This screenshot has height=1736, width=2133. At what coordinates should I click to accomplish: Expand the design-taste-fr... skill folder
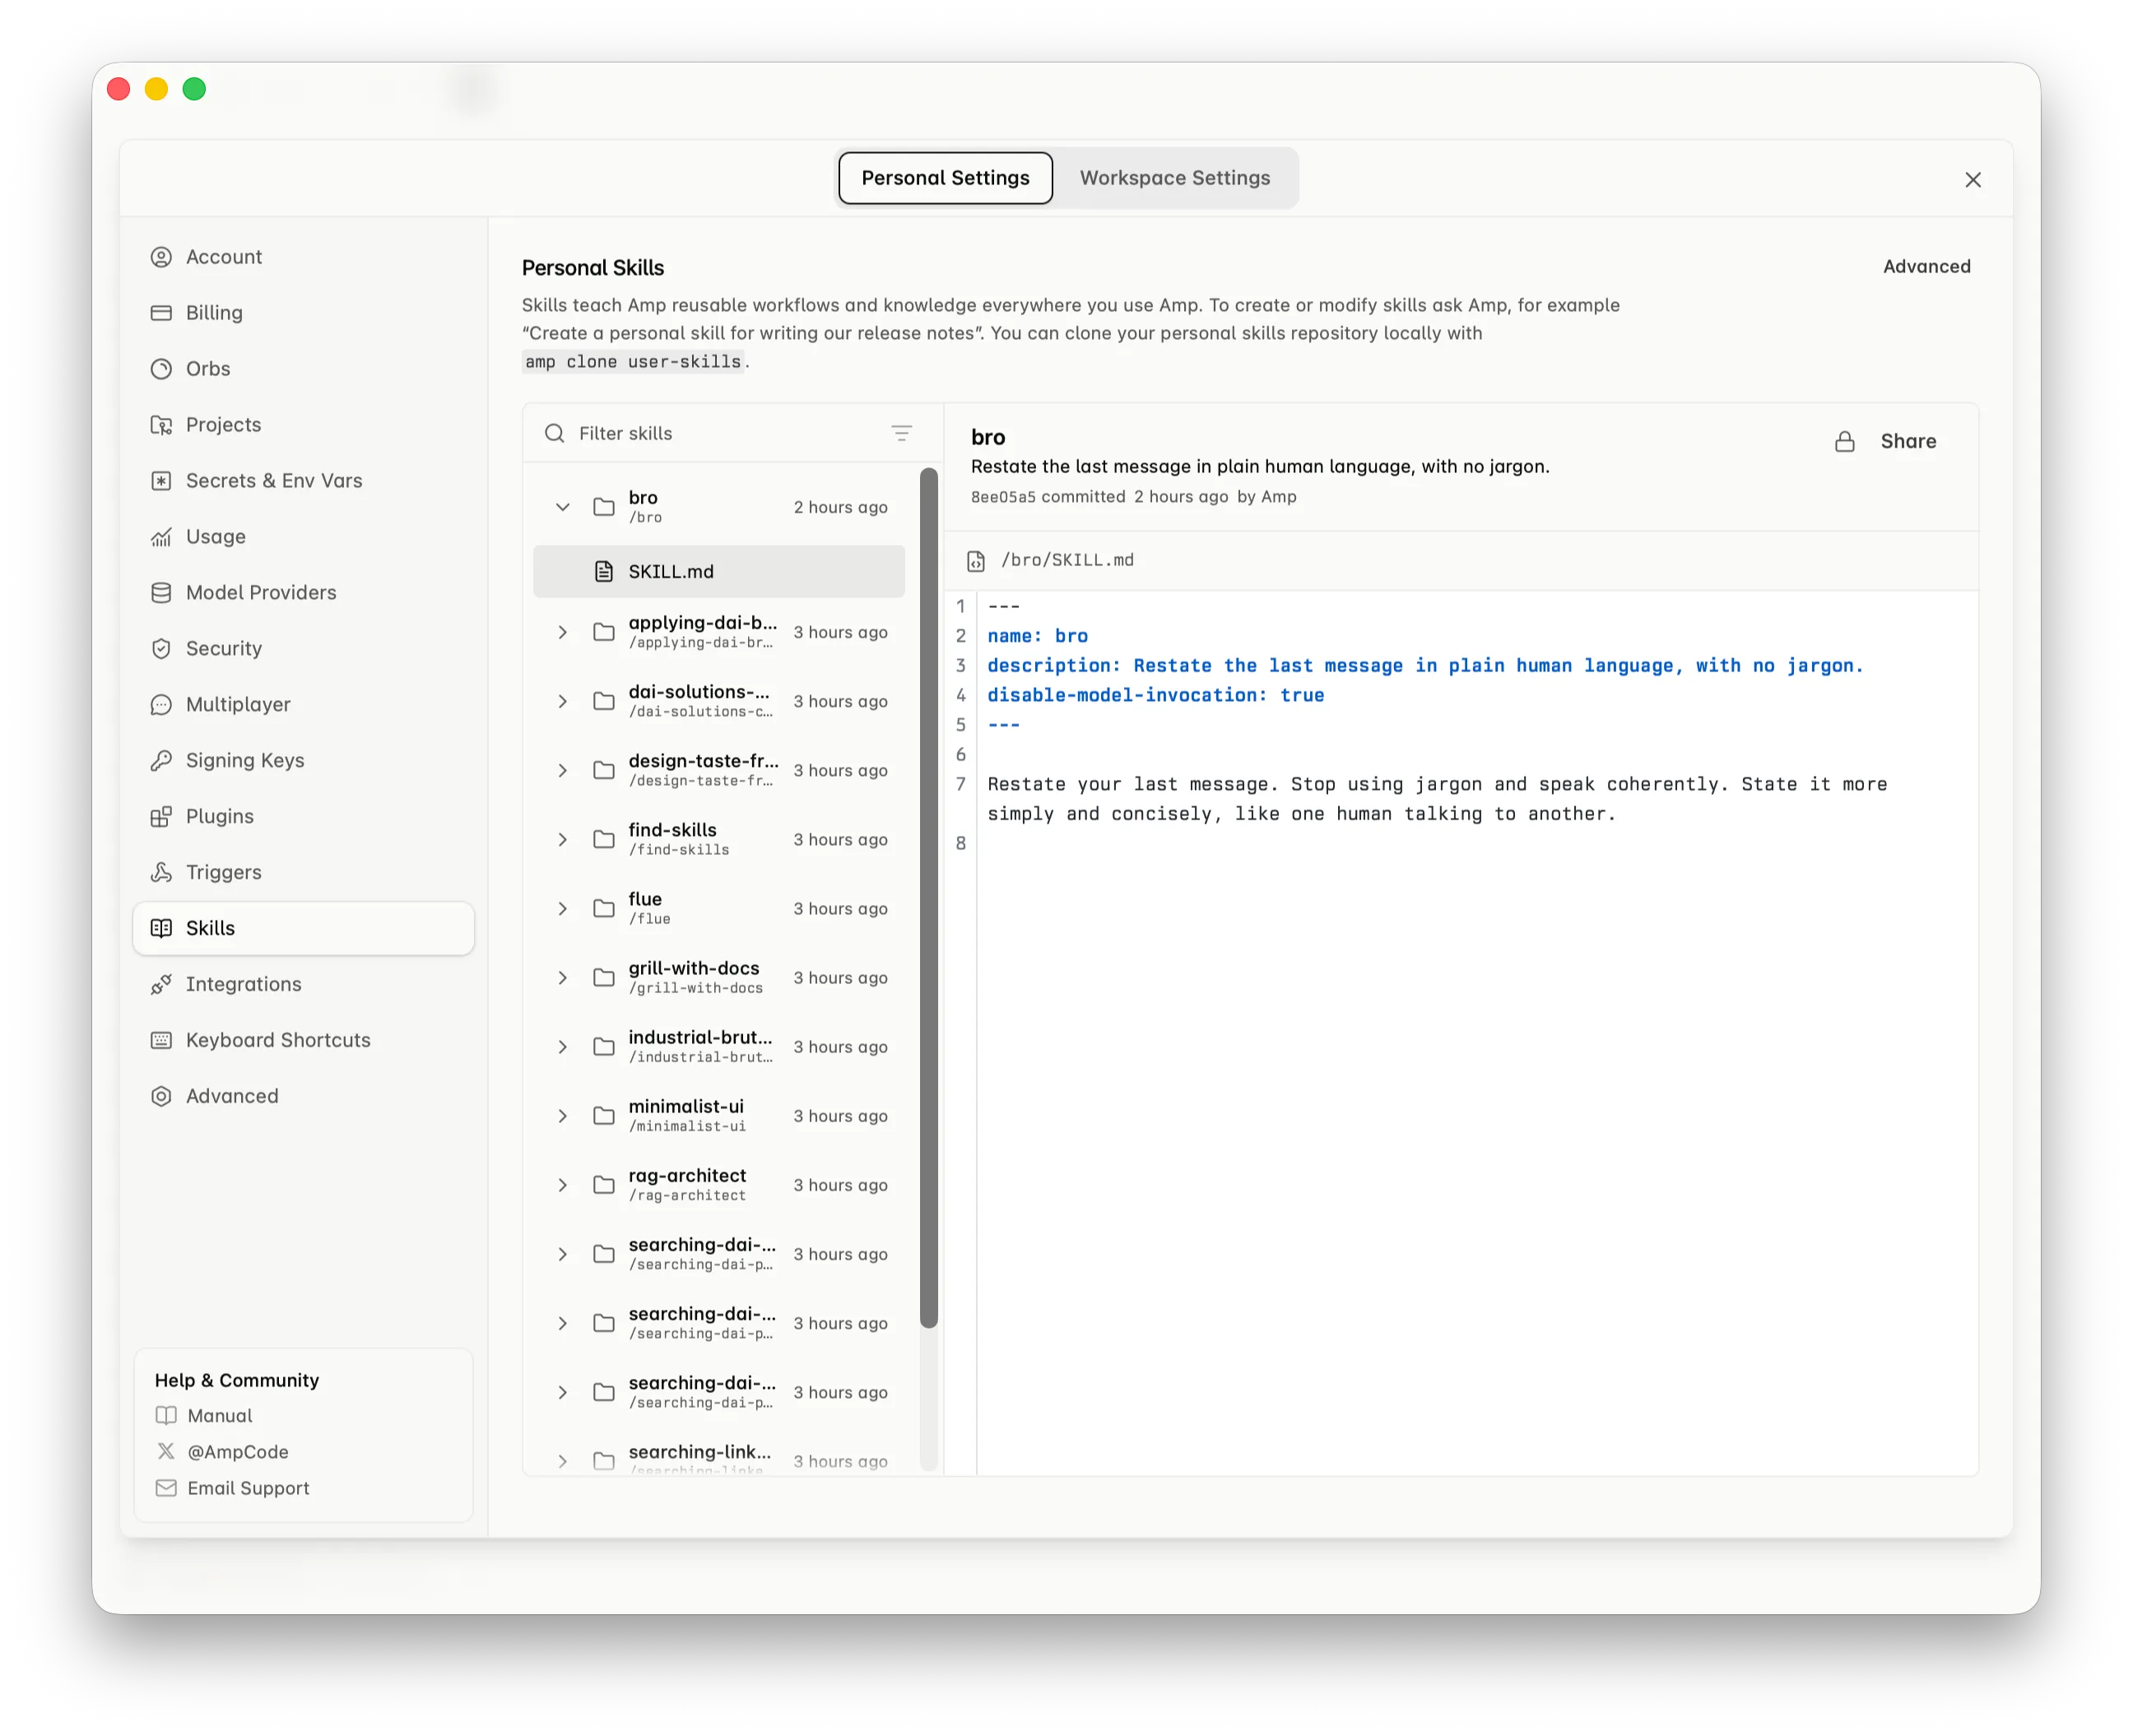coord(563,771)
